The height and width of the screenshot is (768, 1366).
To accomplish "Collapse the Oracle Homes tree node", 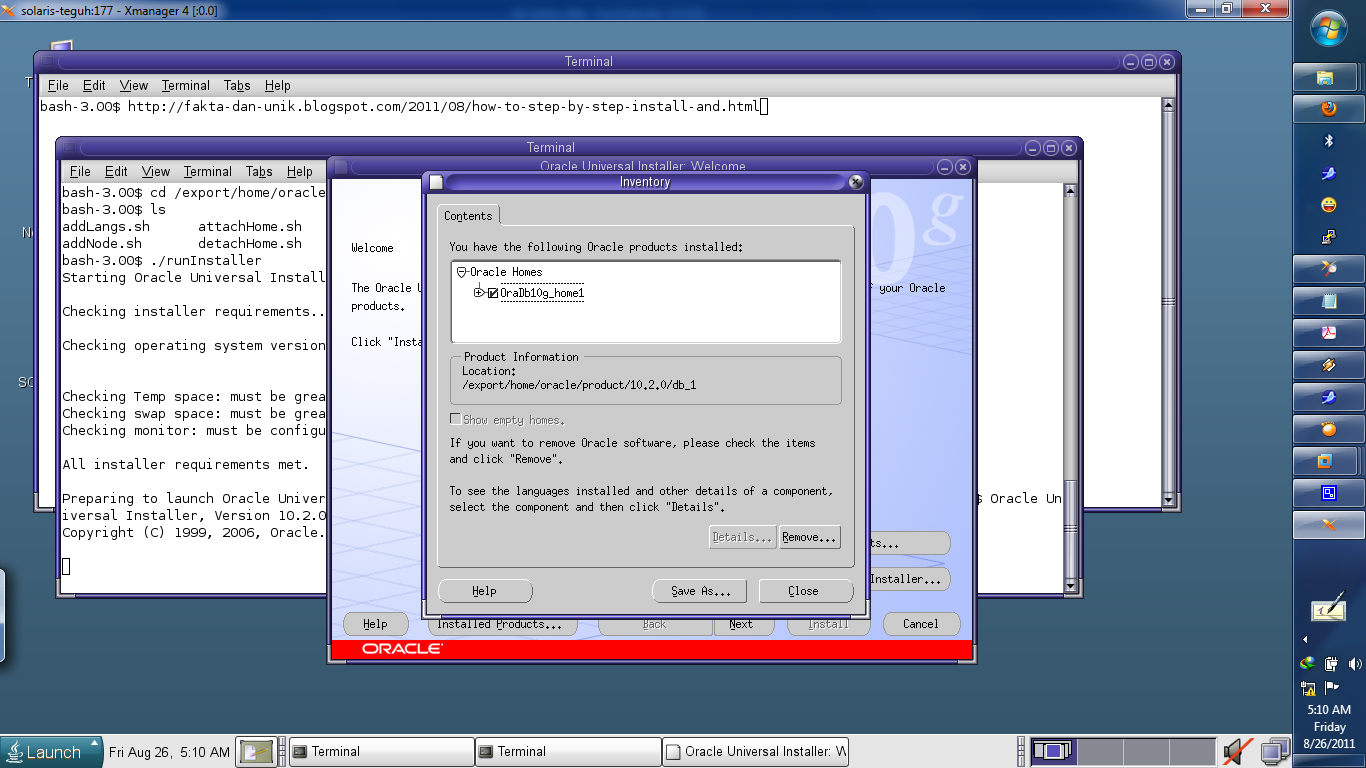I will point(462,272).
